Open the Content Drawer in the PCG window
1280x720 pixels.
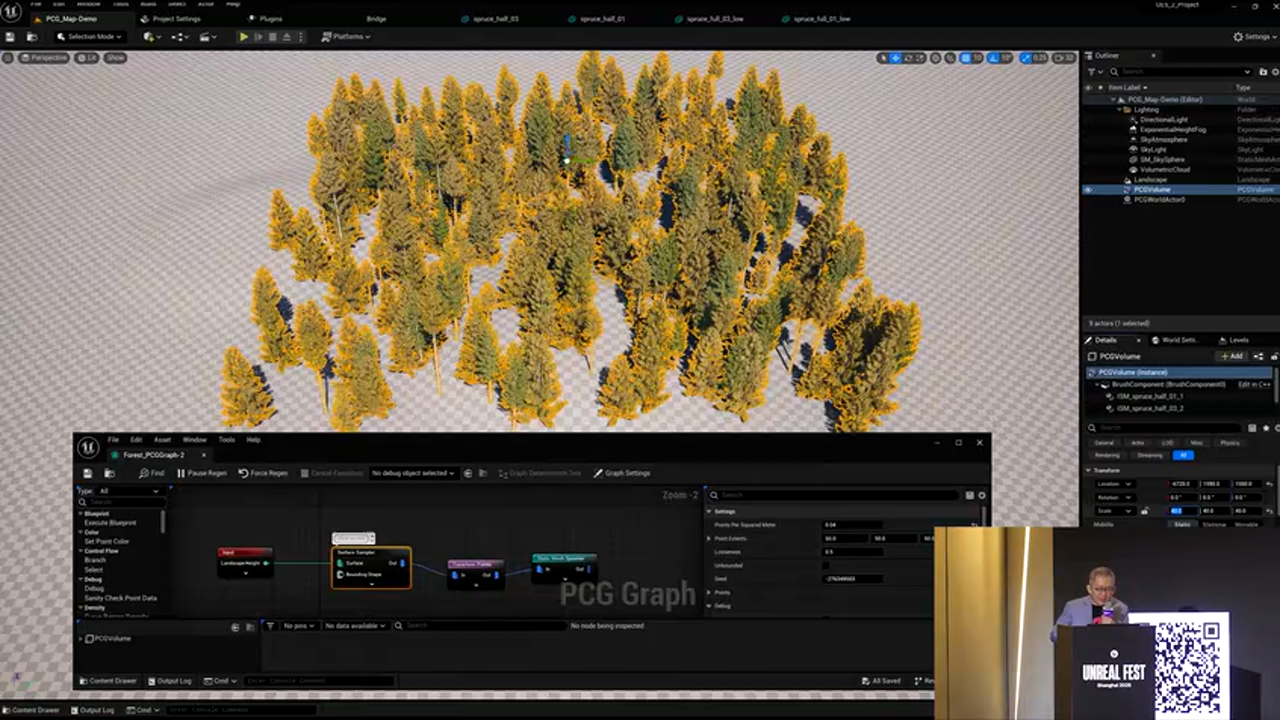[108, 681]
